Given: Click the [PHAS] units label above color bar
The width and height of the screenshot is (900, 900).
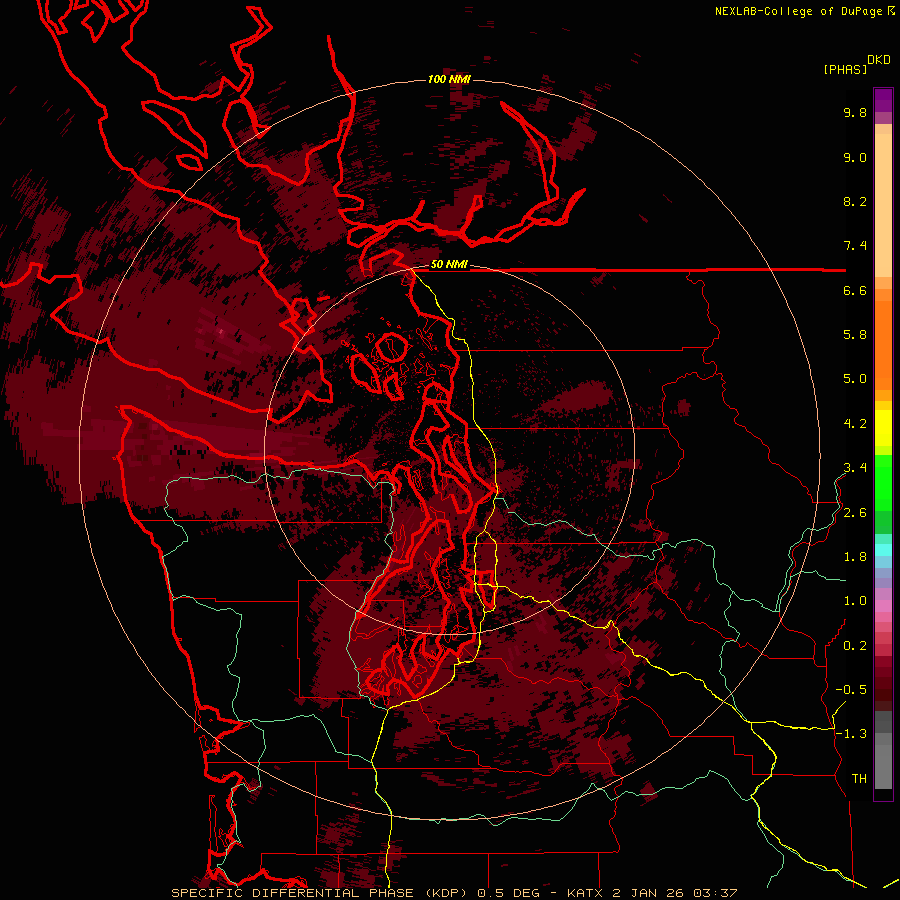Looking at the screenshot, I should click(x=845, y=69).
